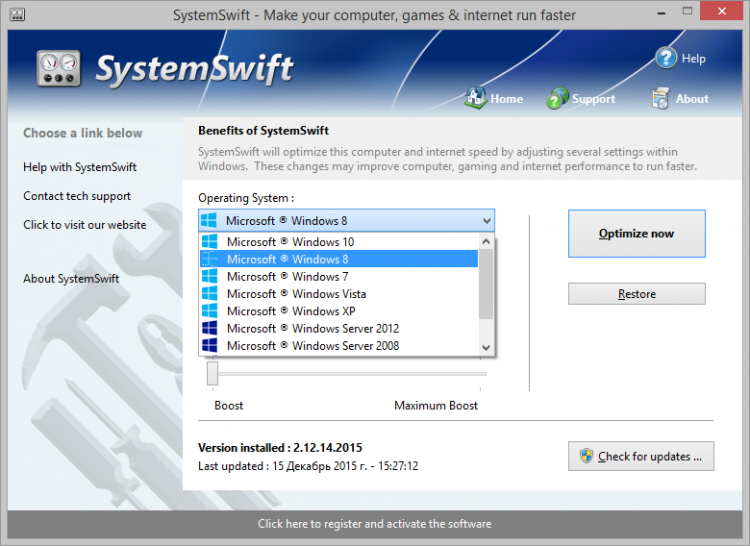Click the Version installed : 2.12.14.2015 text
This screenshot has height=546, width=750.
click(x=280, y=448)
